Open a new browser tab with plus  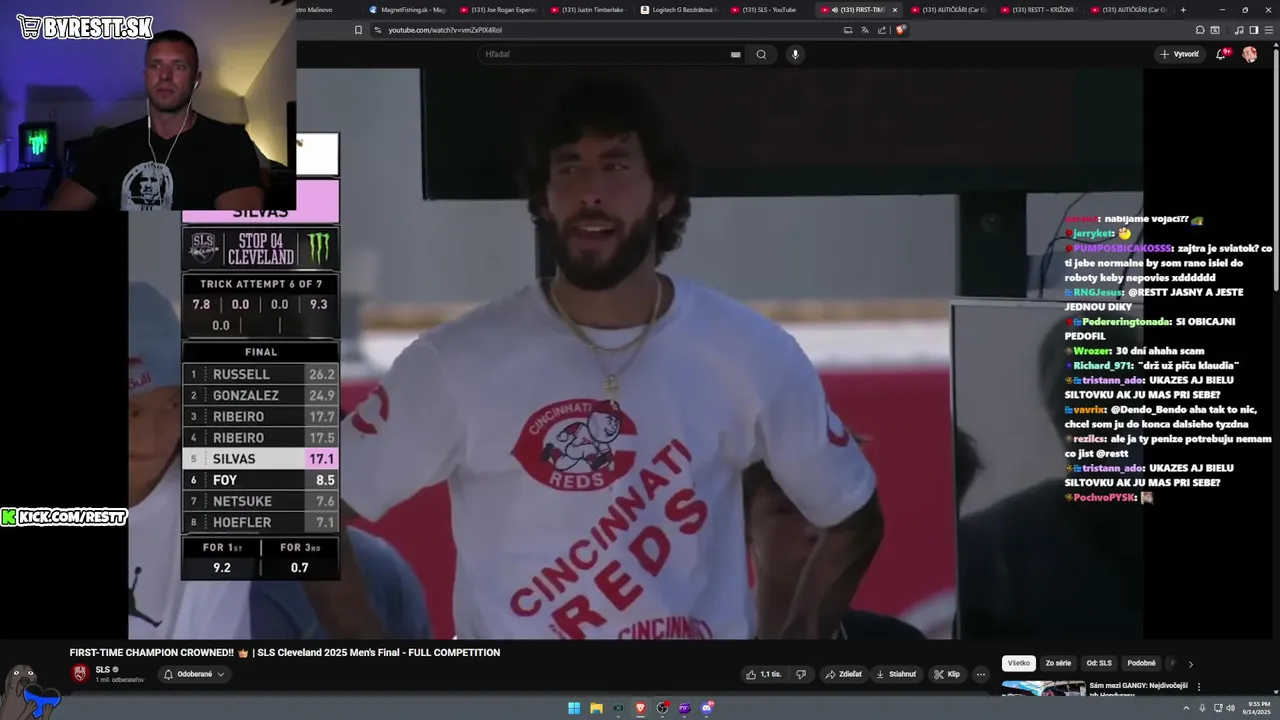(x=1183, y=10)
